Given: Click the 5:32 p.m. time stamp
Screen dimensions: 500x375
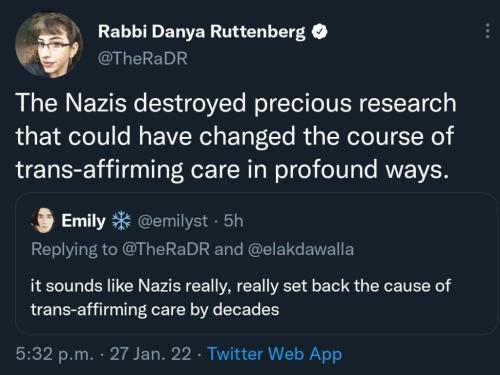Looking at the screenshot, I should coord(55,354).
